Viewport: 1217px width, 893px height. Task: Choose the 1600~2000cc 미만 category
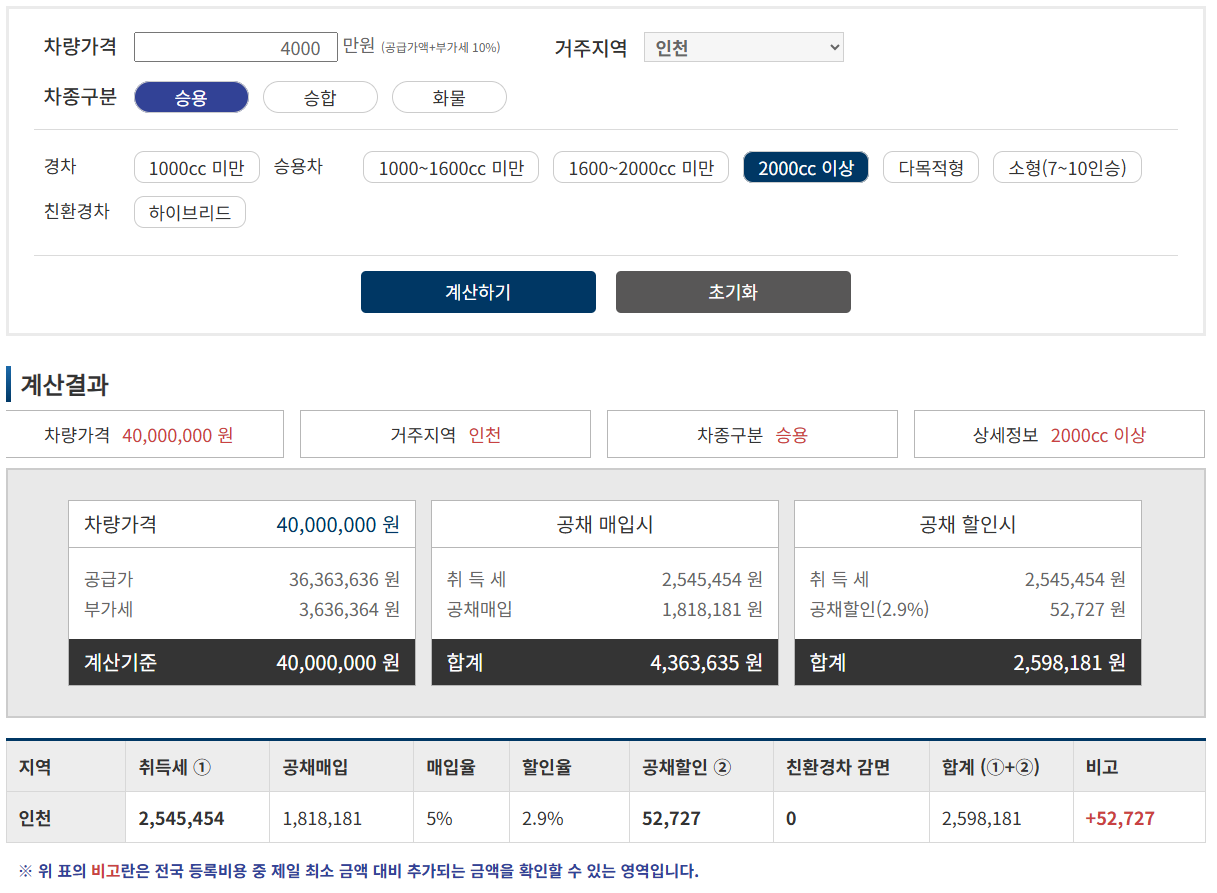click(640, 167)
